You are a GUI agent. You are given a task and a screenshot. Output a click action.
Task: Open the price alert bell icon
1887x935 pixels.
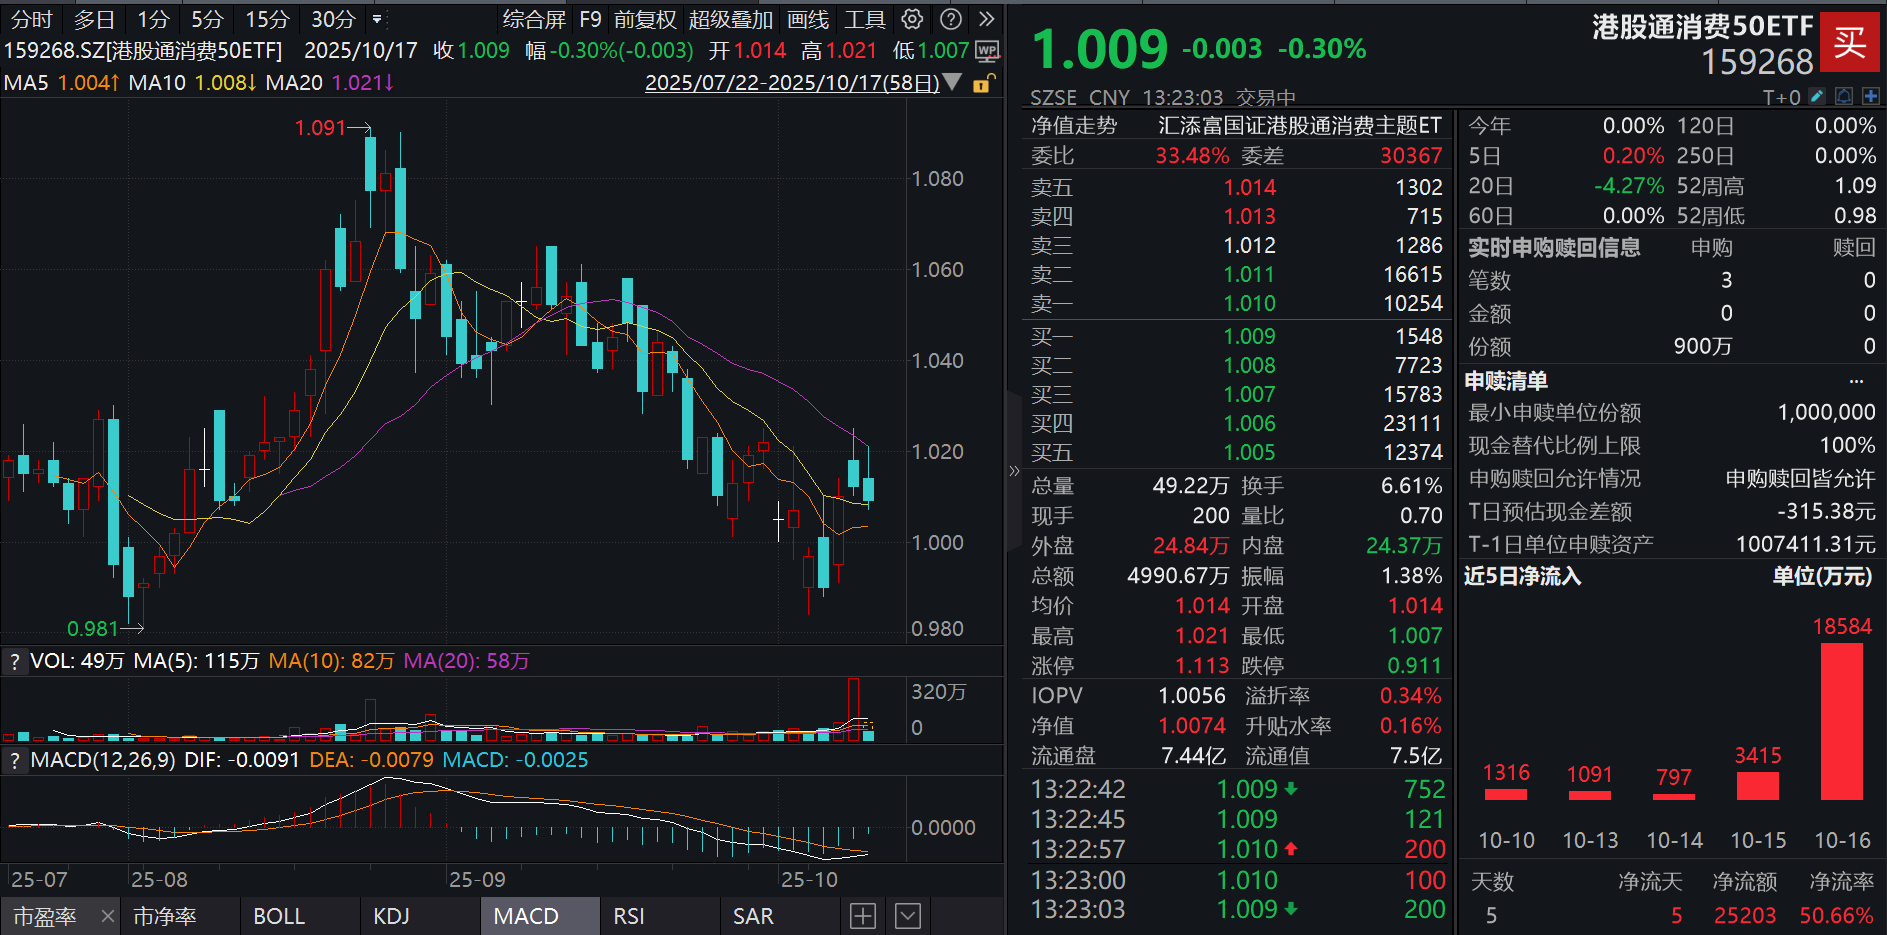[1843, 96]
